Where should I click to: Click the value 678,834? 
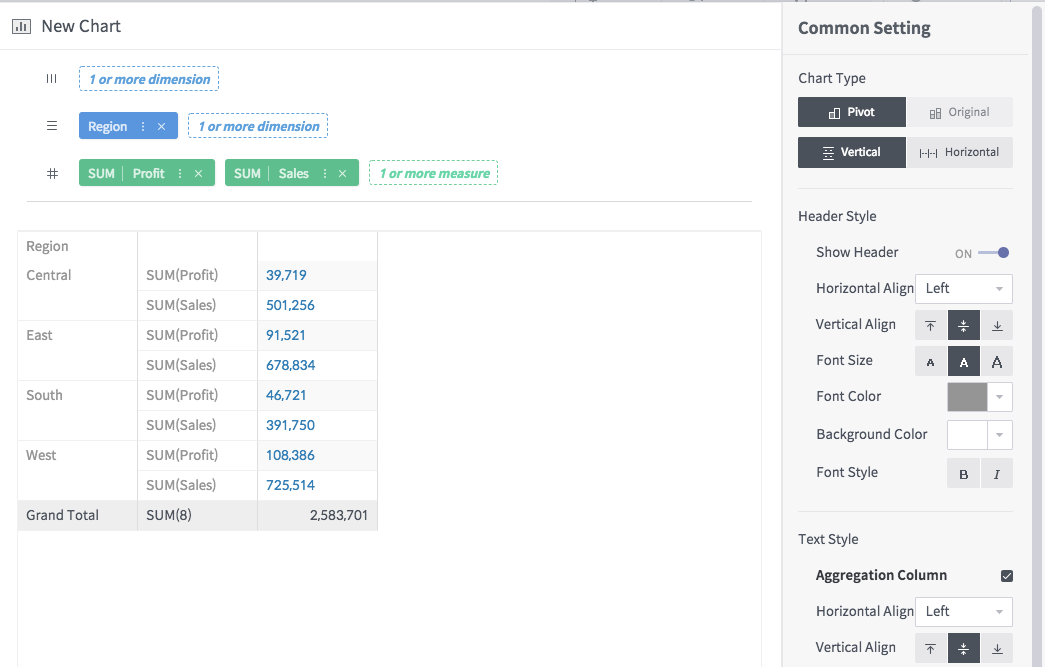(x=290, y=365)
